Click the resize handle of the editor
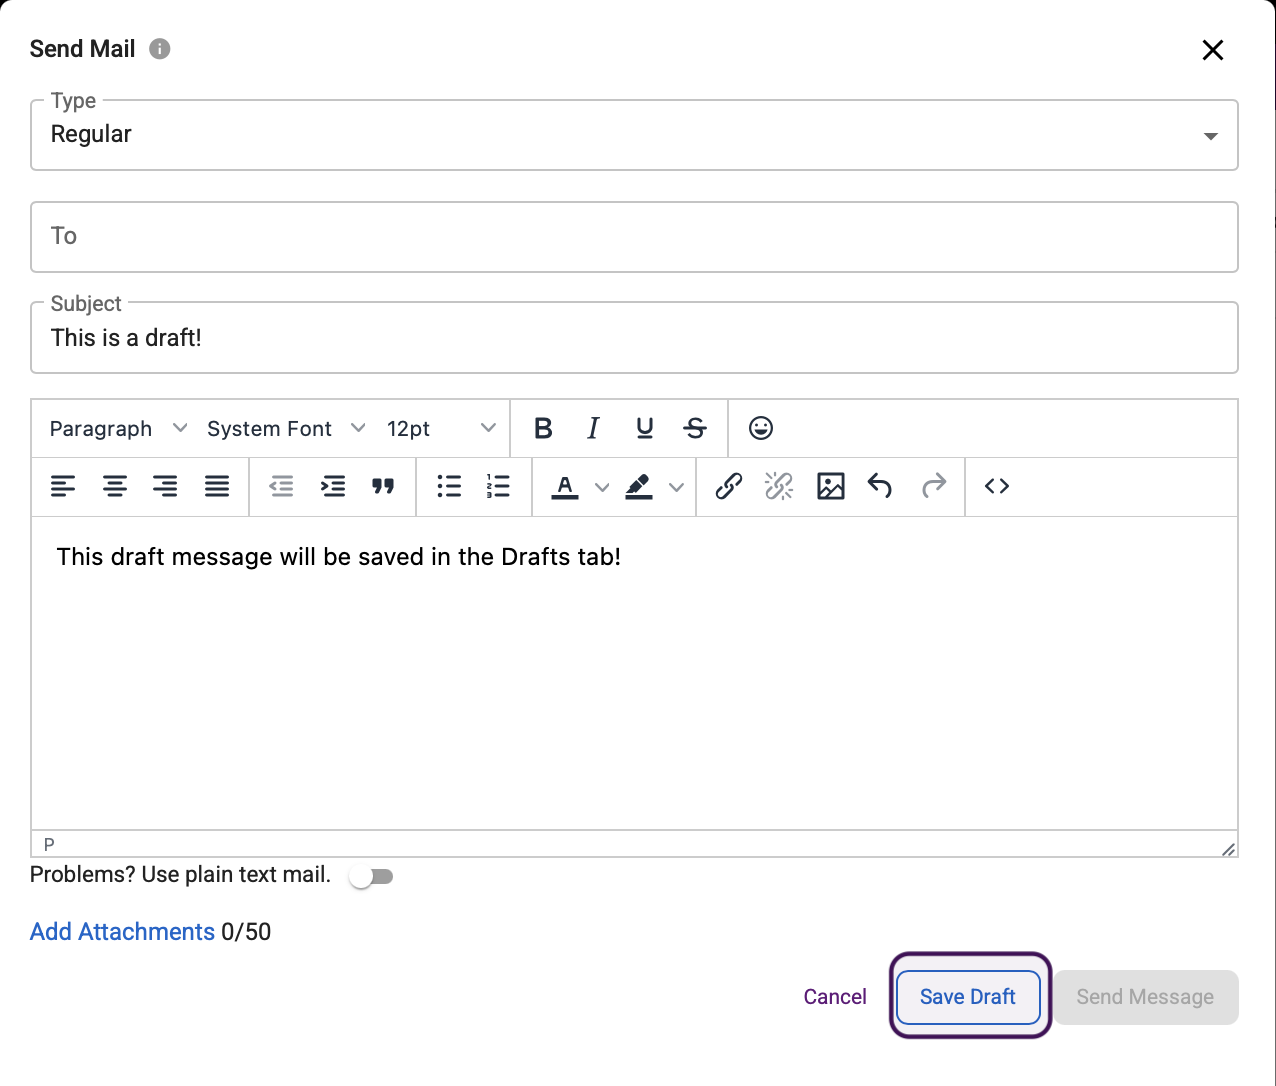Viewport: 1276px width, 1086px height. [1228, 849]
